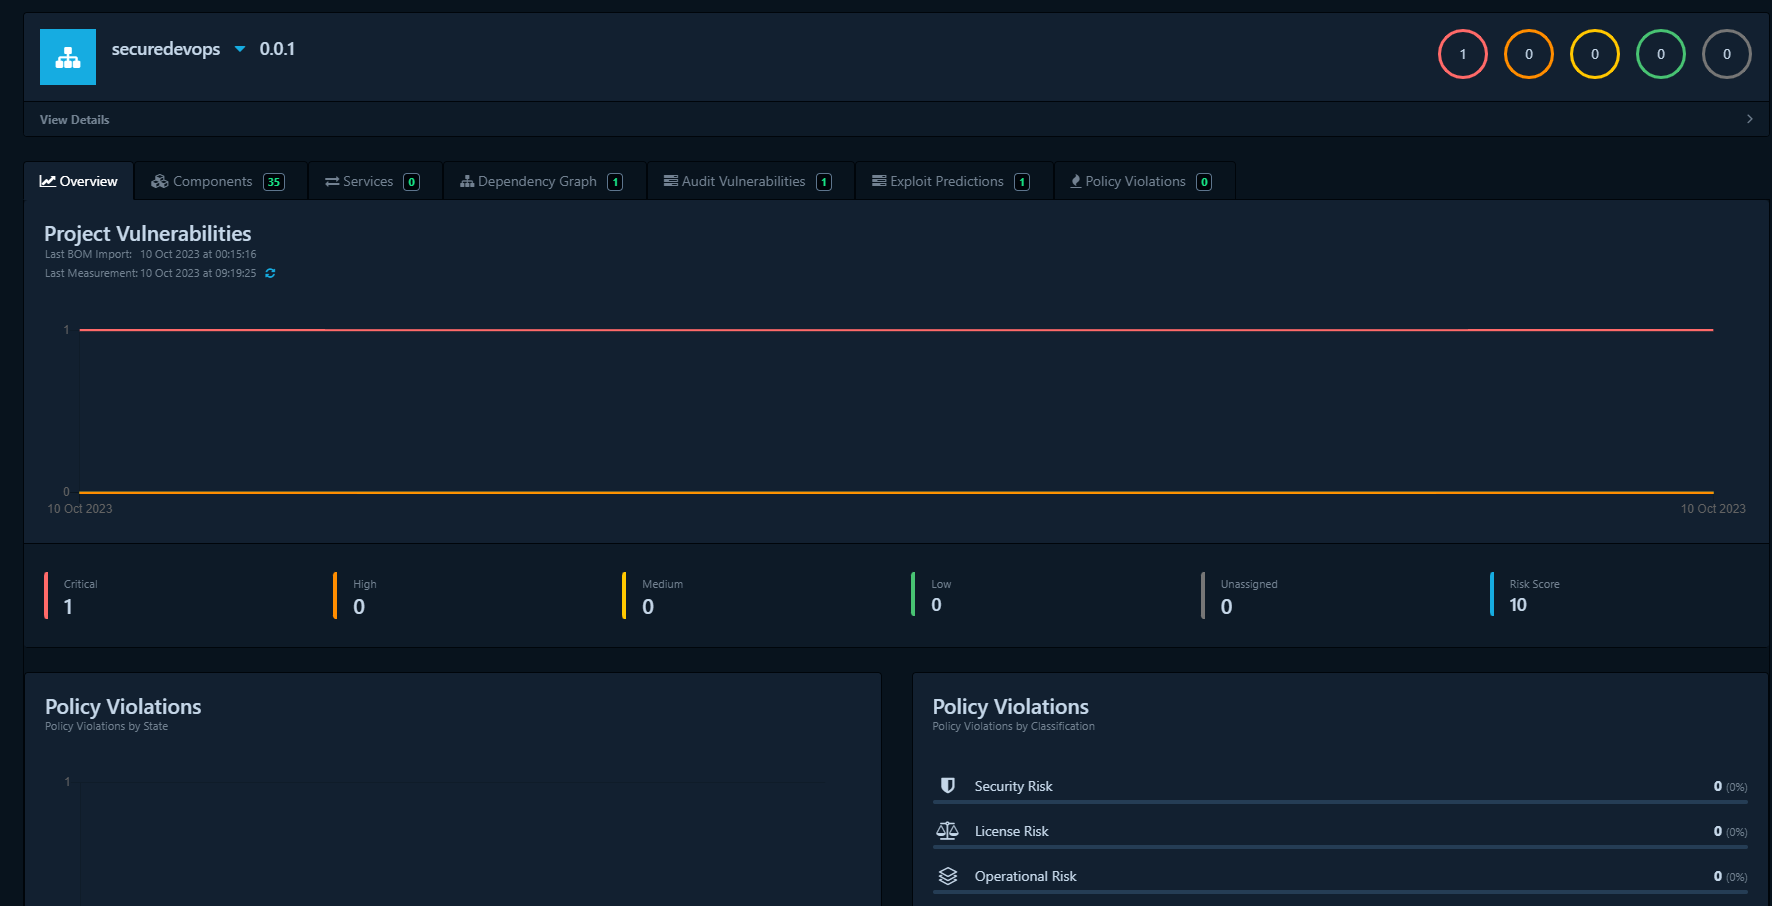The image size is (1772, 906).
Task: Click the View Details link
Action: pyautogui.click(x=73, y=119)
